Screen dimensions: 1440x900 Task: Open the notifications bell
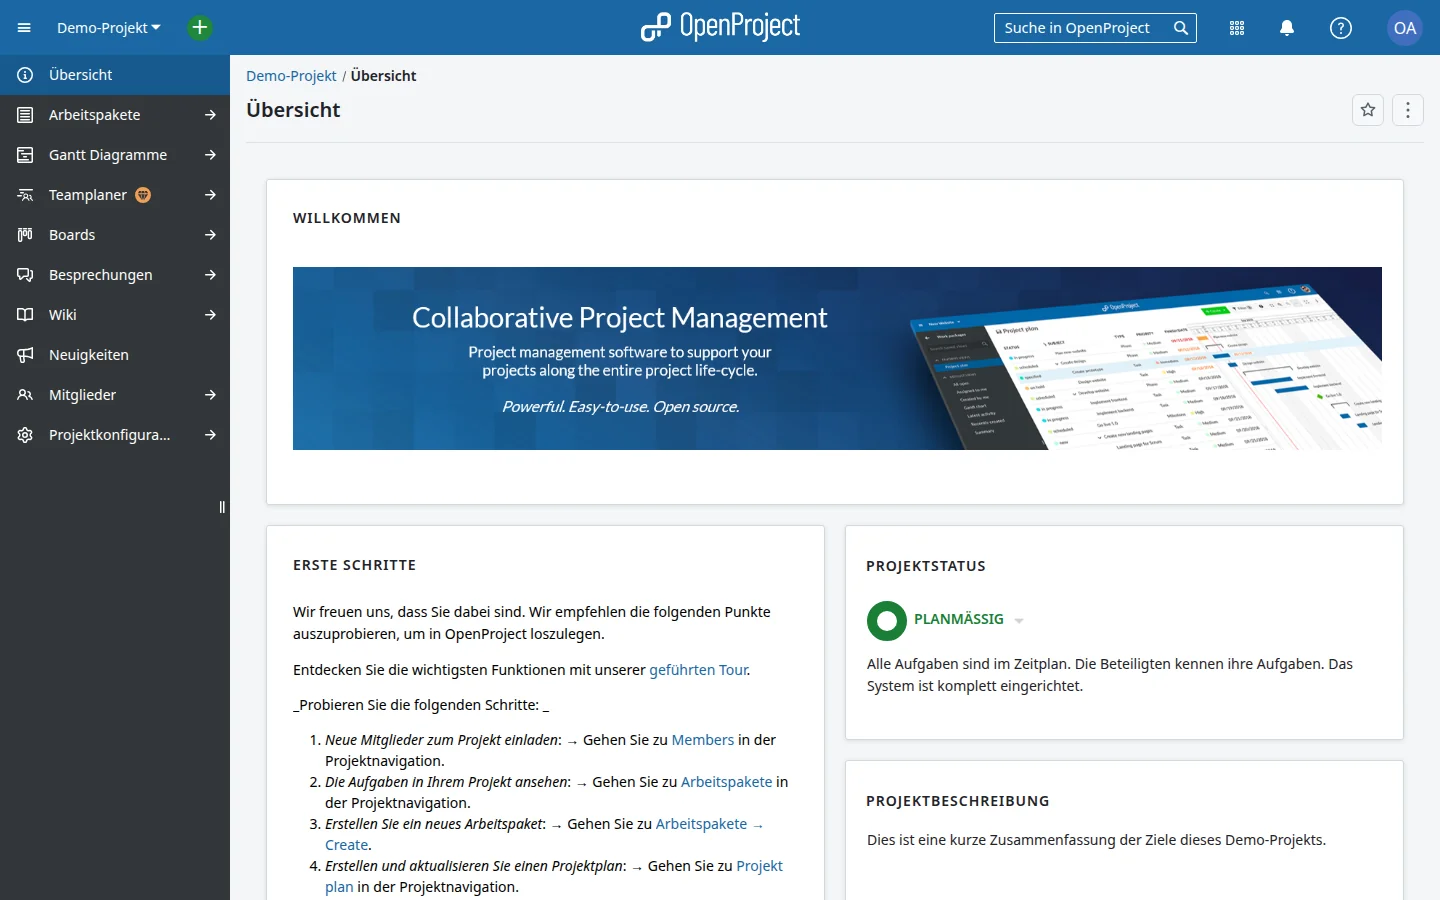[1287, 28]
